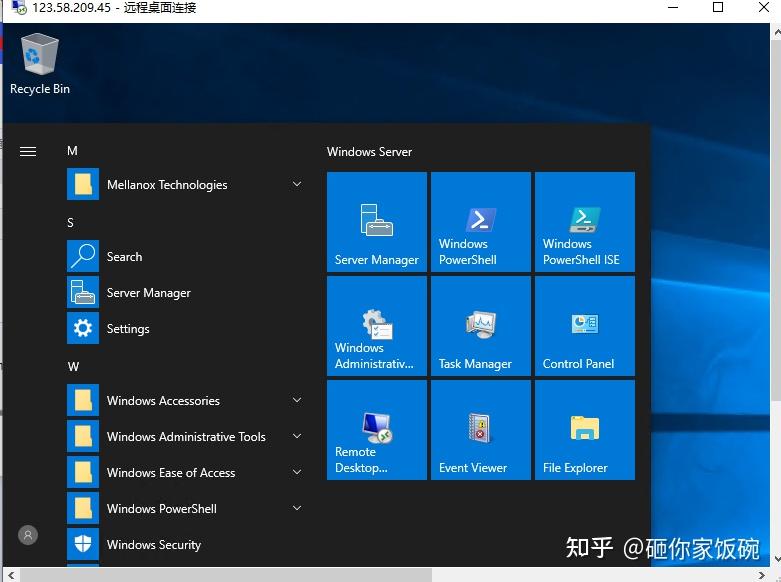Open the Control Panel tile
The height and width of the screenshot is (582, 781).
tap(585, 326)
